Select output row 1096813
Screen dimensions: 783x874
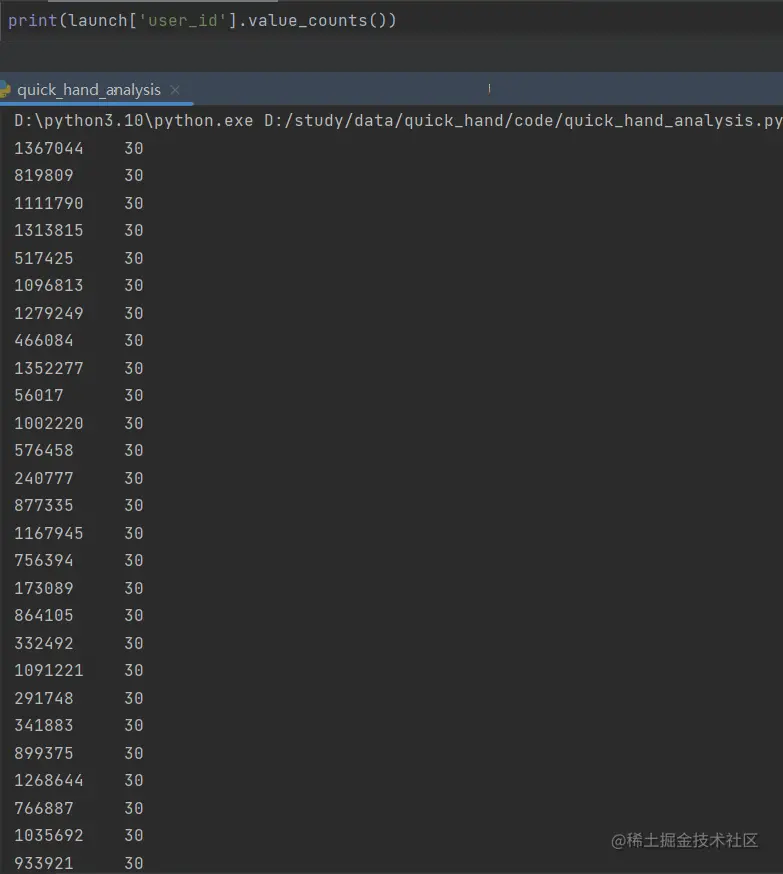(x=79, y=286)
